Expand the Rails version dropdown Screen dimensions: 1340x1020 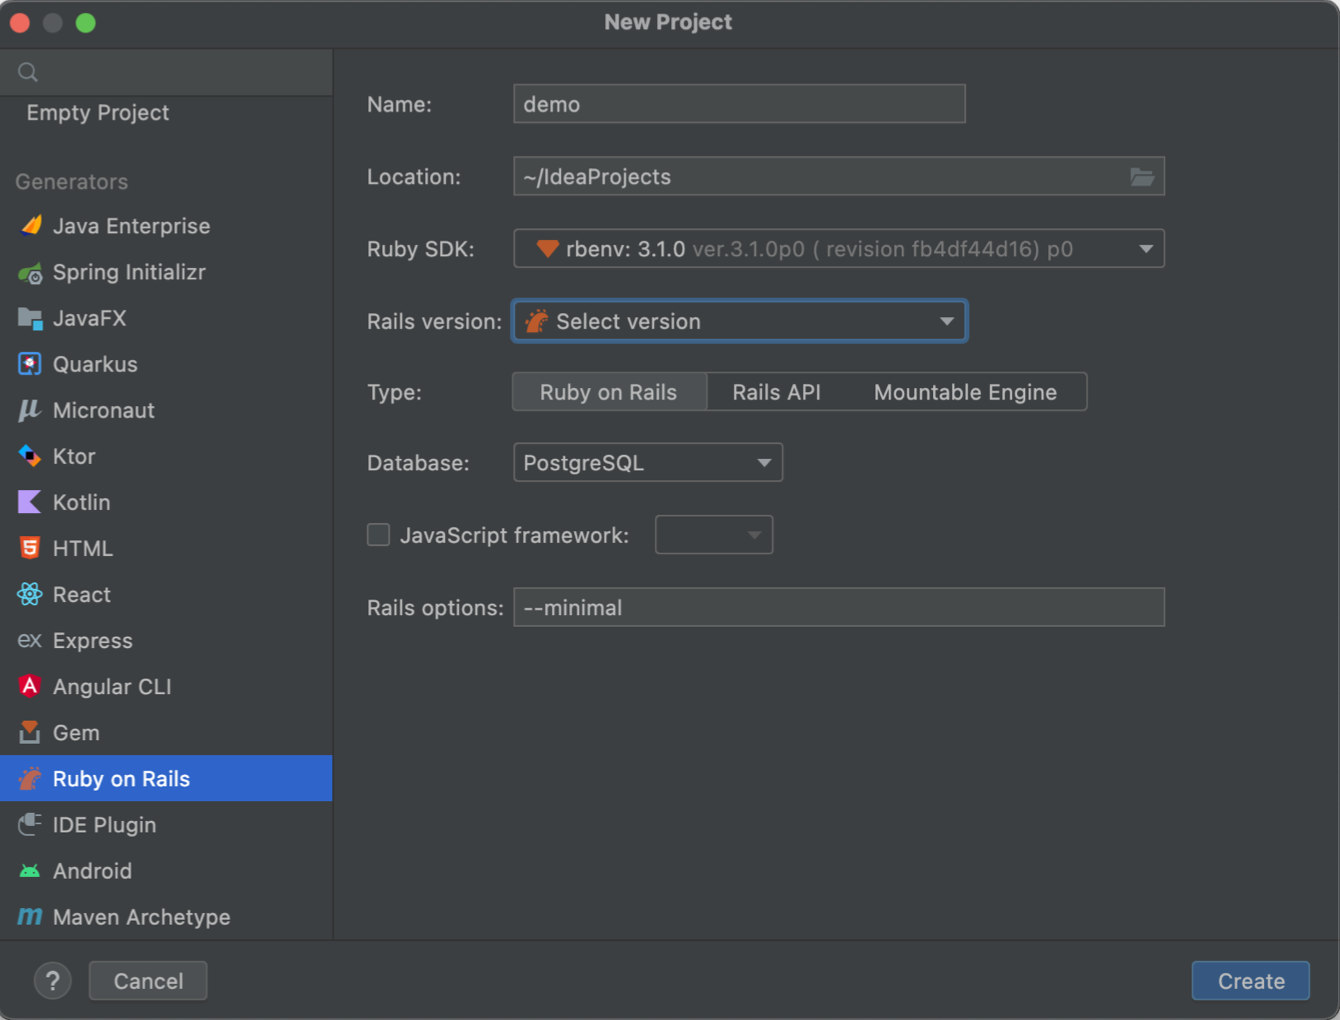point(946,321)
